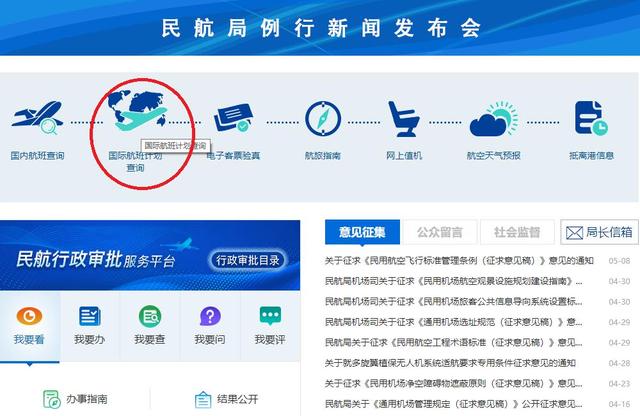Open the 办事指南 link

pyautogui.click(x=76, y=399)
